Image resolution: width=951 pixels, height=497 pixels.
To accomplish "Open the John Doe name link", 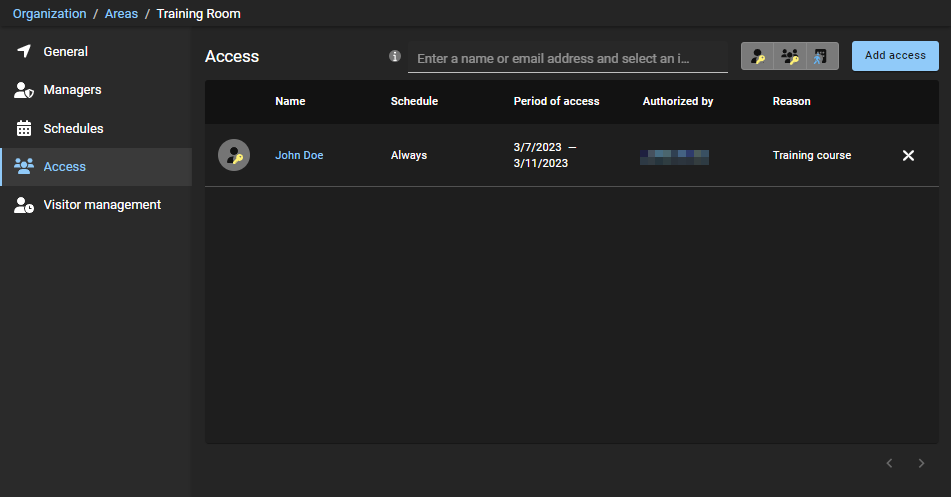I will [x=299, y=155].
